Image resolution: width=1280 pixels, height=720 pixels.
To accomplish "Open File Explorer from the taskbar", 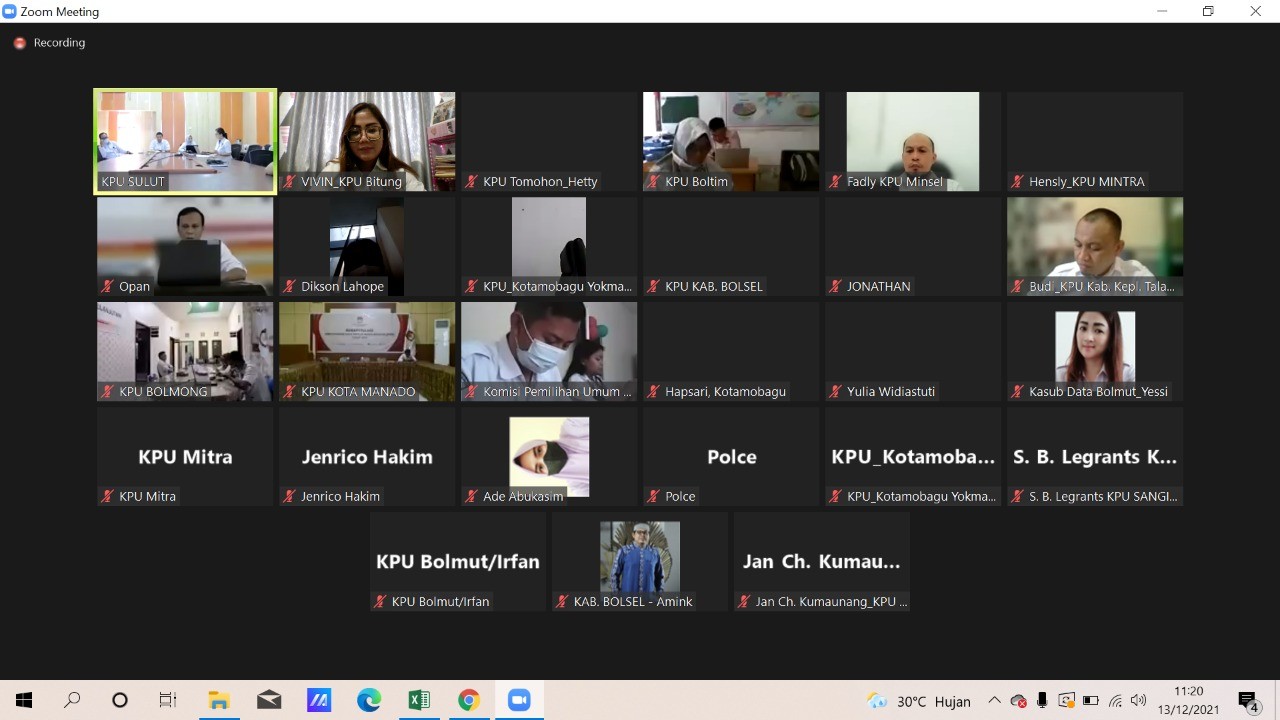I will tap(219, 700).
